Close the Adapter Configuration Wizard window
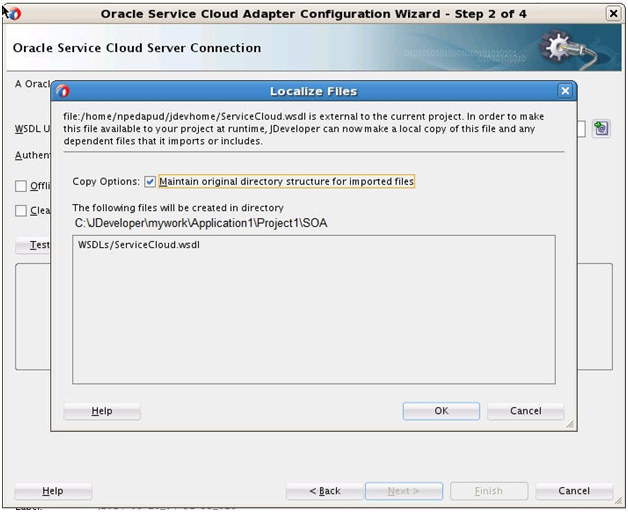This screenshot has width=628, height=512. click(x=613, y=14)
